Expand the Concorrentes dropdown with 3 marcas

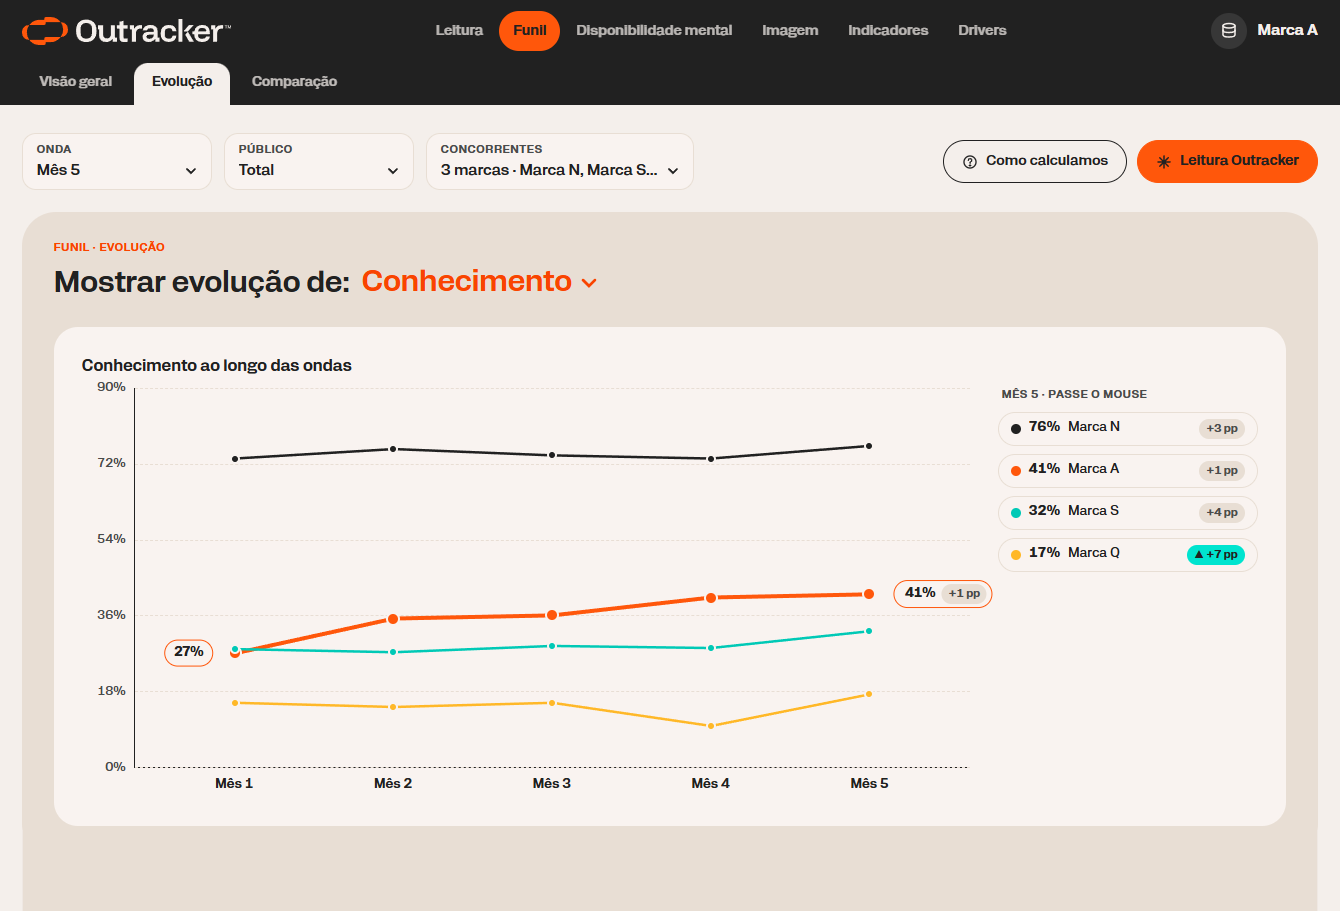click(560, 161)
